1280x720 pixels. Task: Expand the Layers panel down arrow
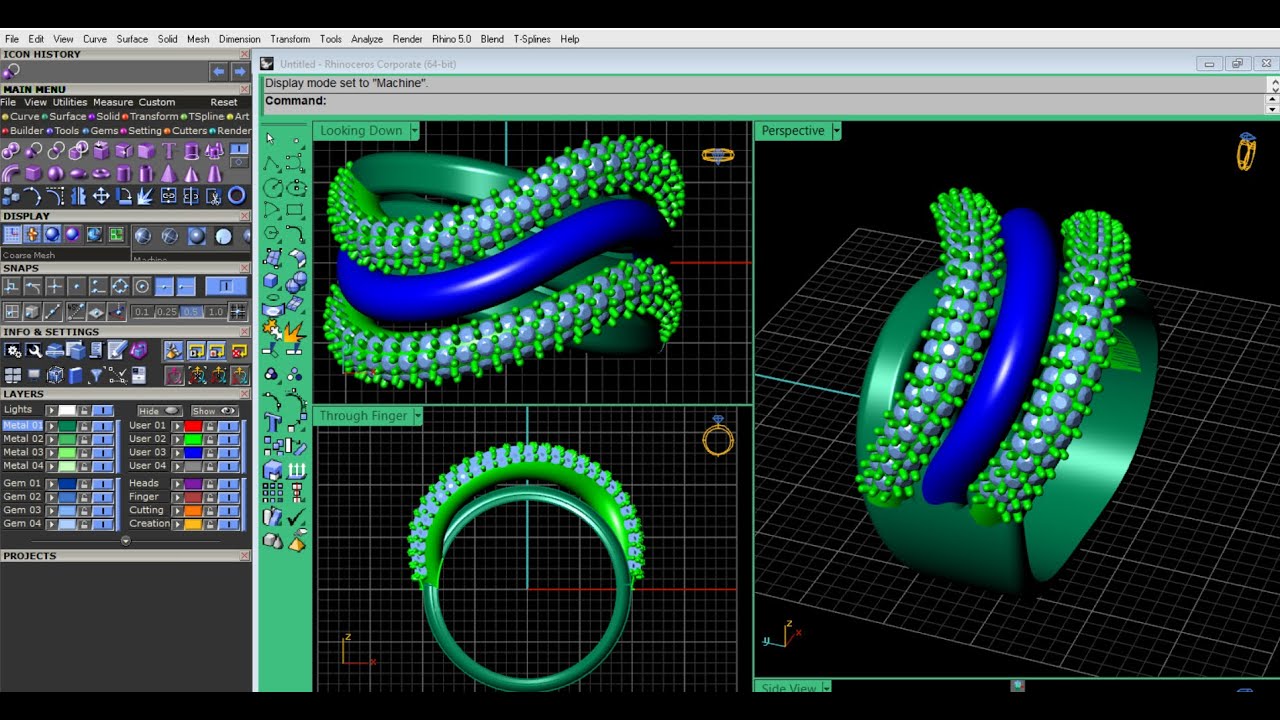(126, 541)
